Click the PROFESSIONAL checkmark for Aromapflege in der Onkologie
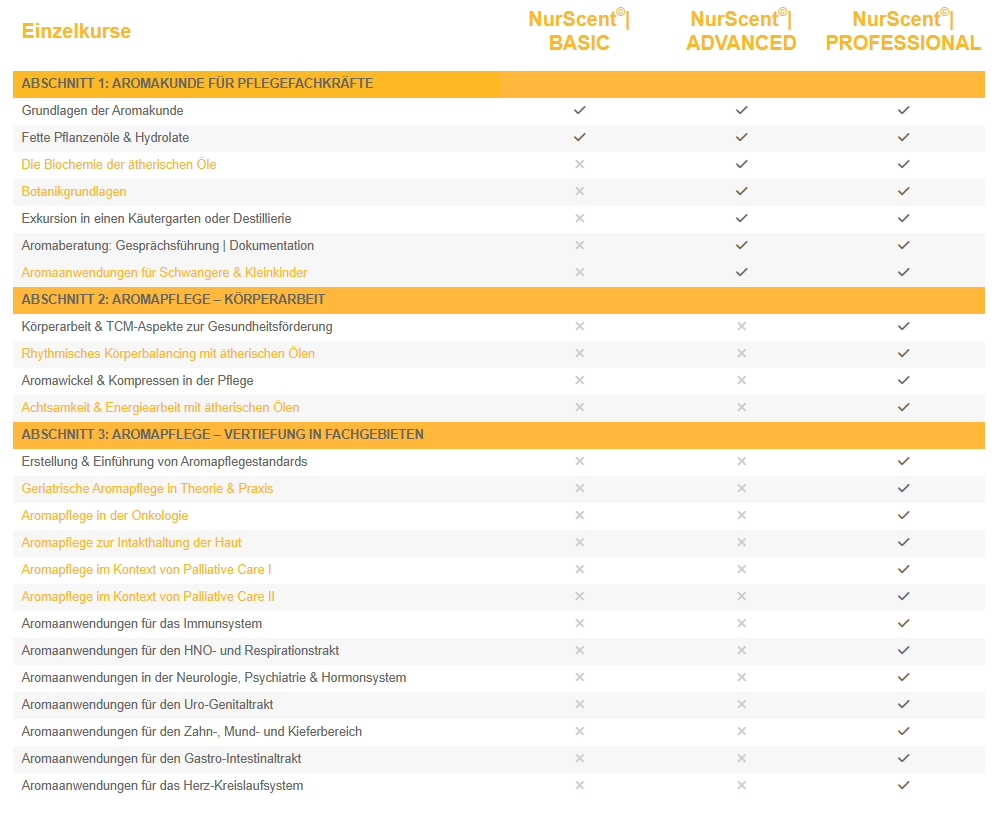This screenshot has height=819, width=1005. pos(903,515)
